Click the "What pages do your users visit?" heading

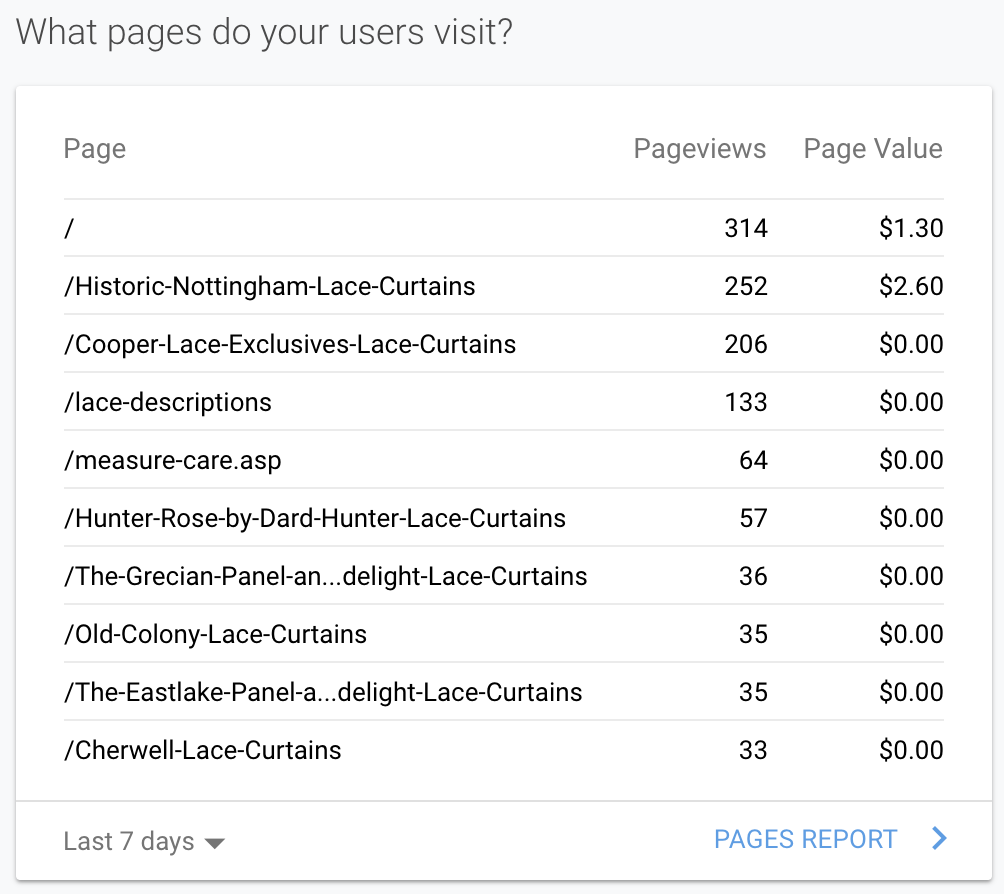click(x=265, y=32)
